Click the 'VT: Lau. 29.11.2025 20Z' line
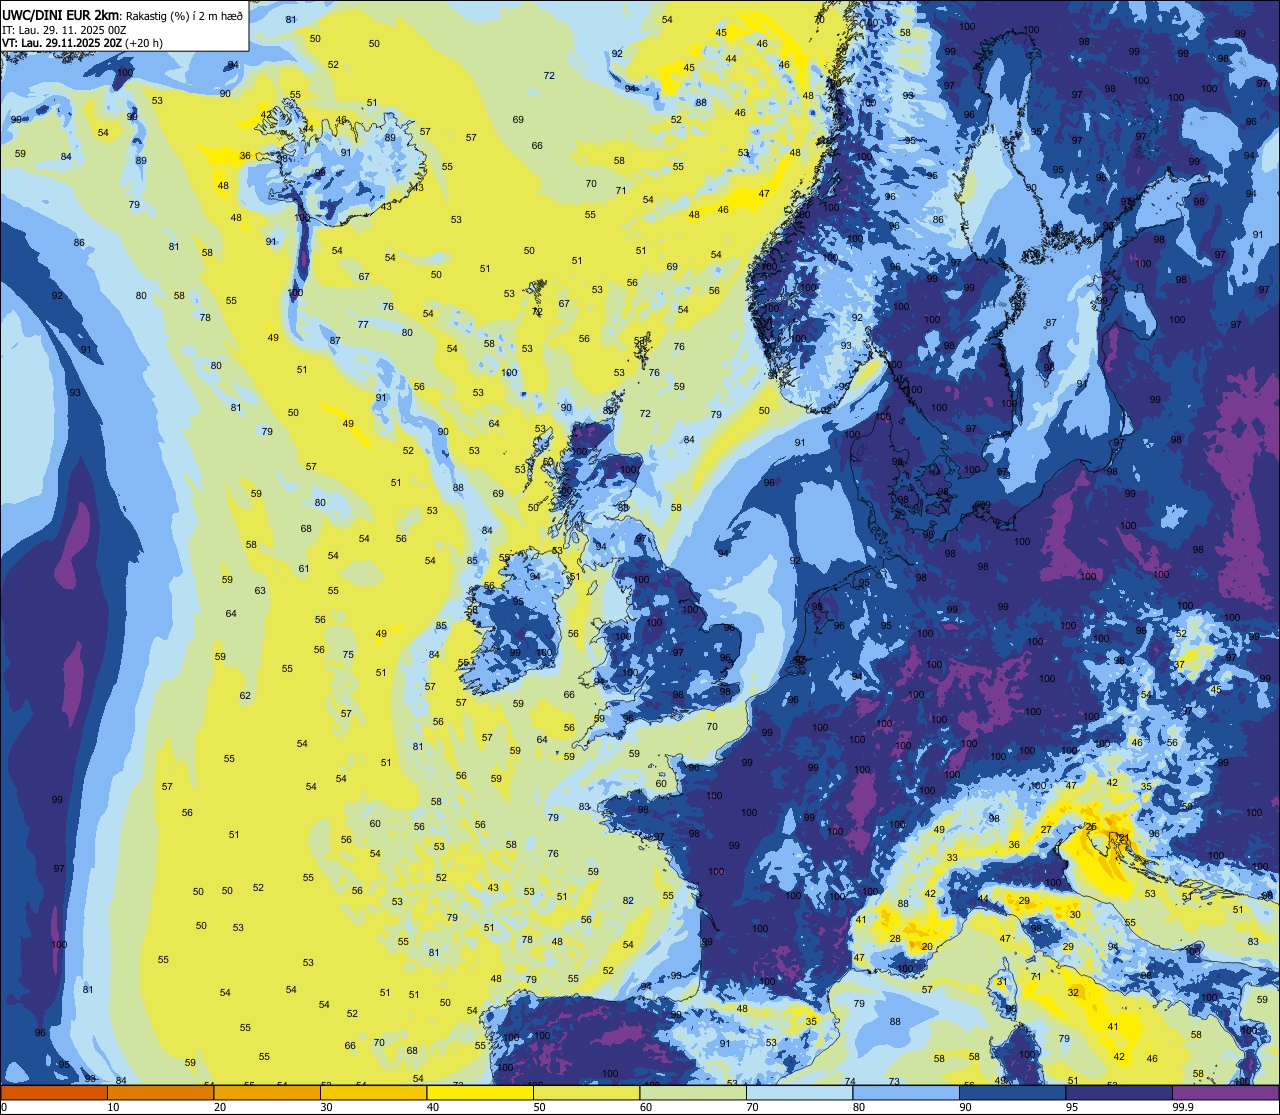 (63, 43)
